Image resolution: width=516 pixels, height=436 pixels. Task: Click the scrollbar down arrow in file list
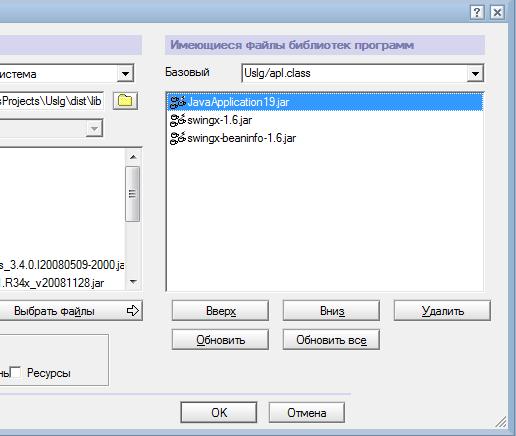tap(133, 282)
